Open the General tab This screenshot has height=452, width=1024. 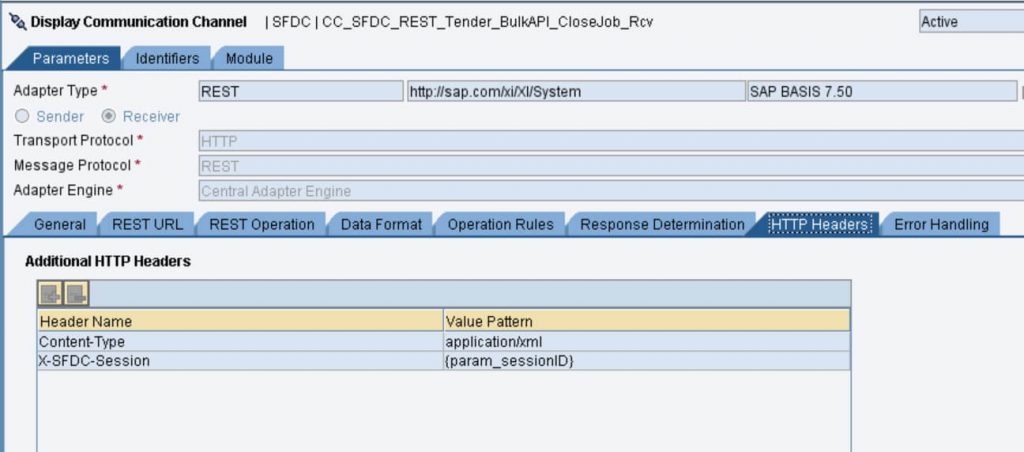point(59,224)
